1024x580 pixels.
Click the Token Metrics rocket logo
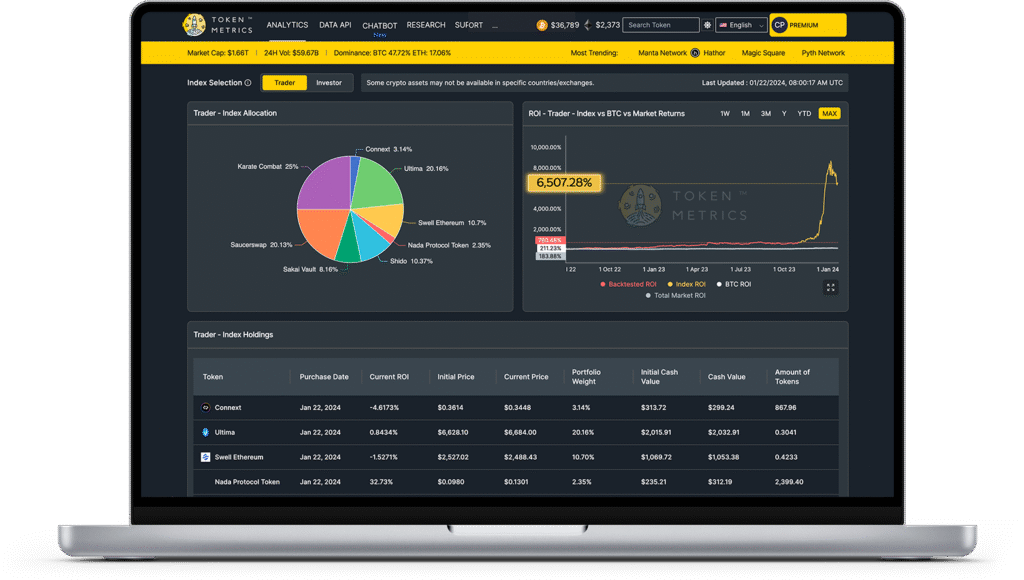pos(194,25)
